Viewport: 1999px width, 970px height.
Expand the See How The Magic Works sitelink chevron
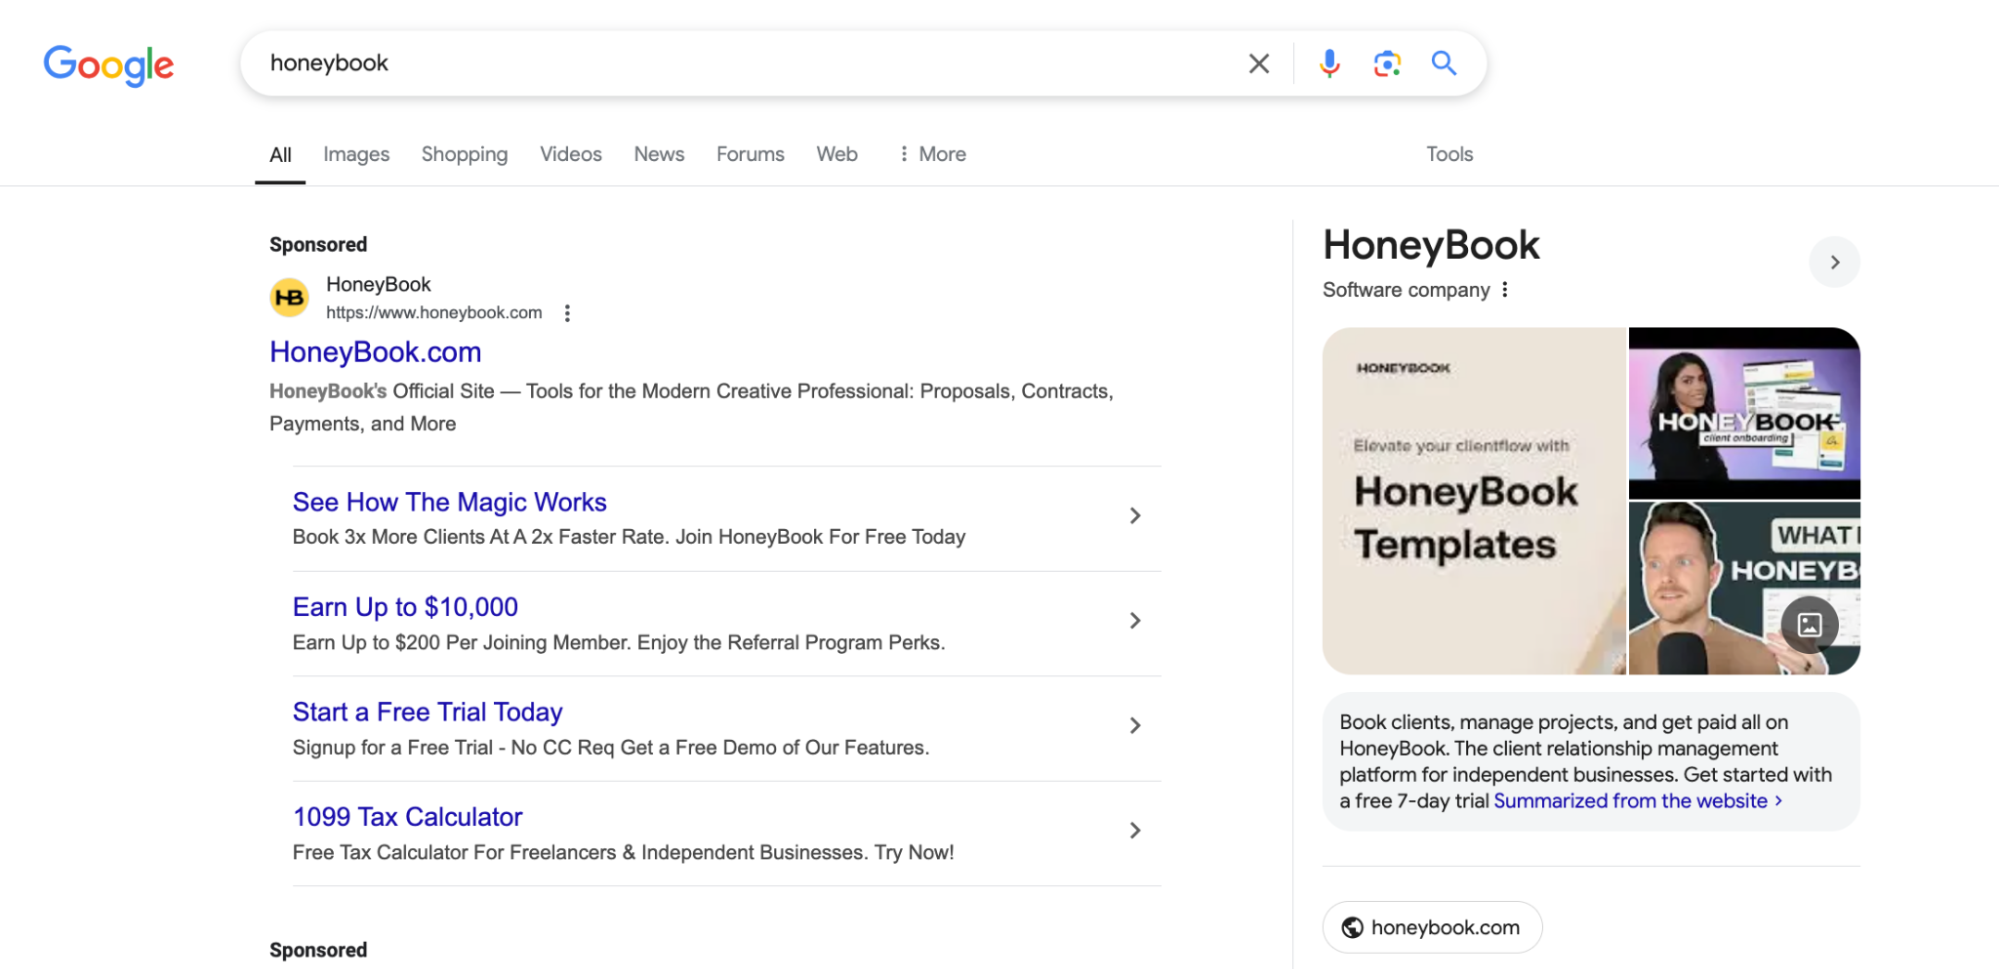[x=1135, y=515]
